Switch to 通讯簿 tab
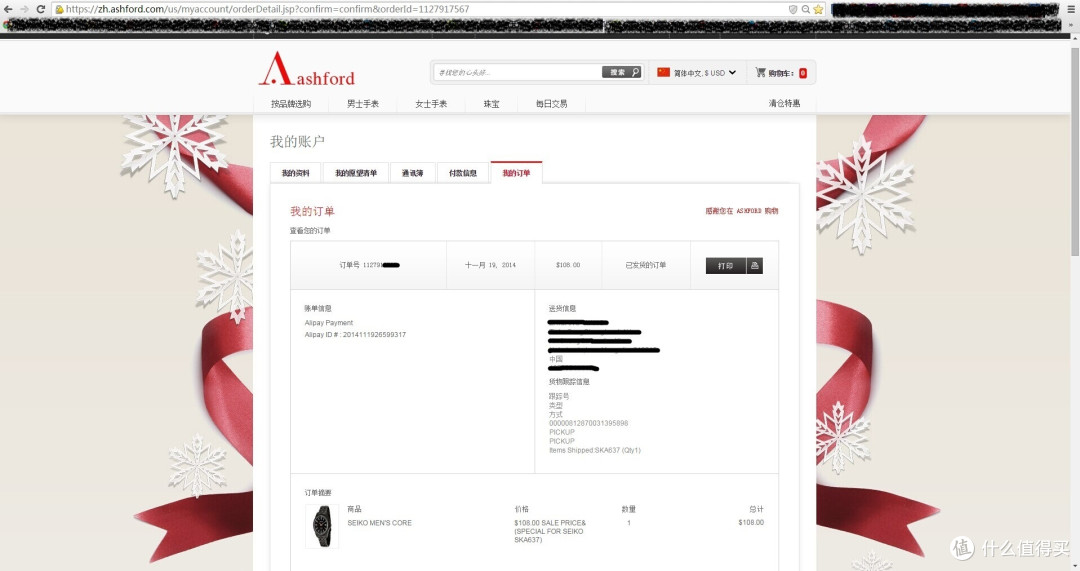The width and height of the screenshot is (1080, 571). (413, 173)
